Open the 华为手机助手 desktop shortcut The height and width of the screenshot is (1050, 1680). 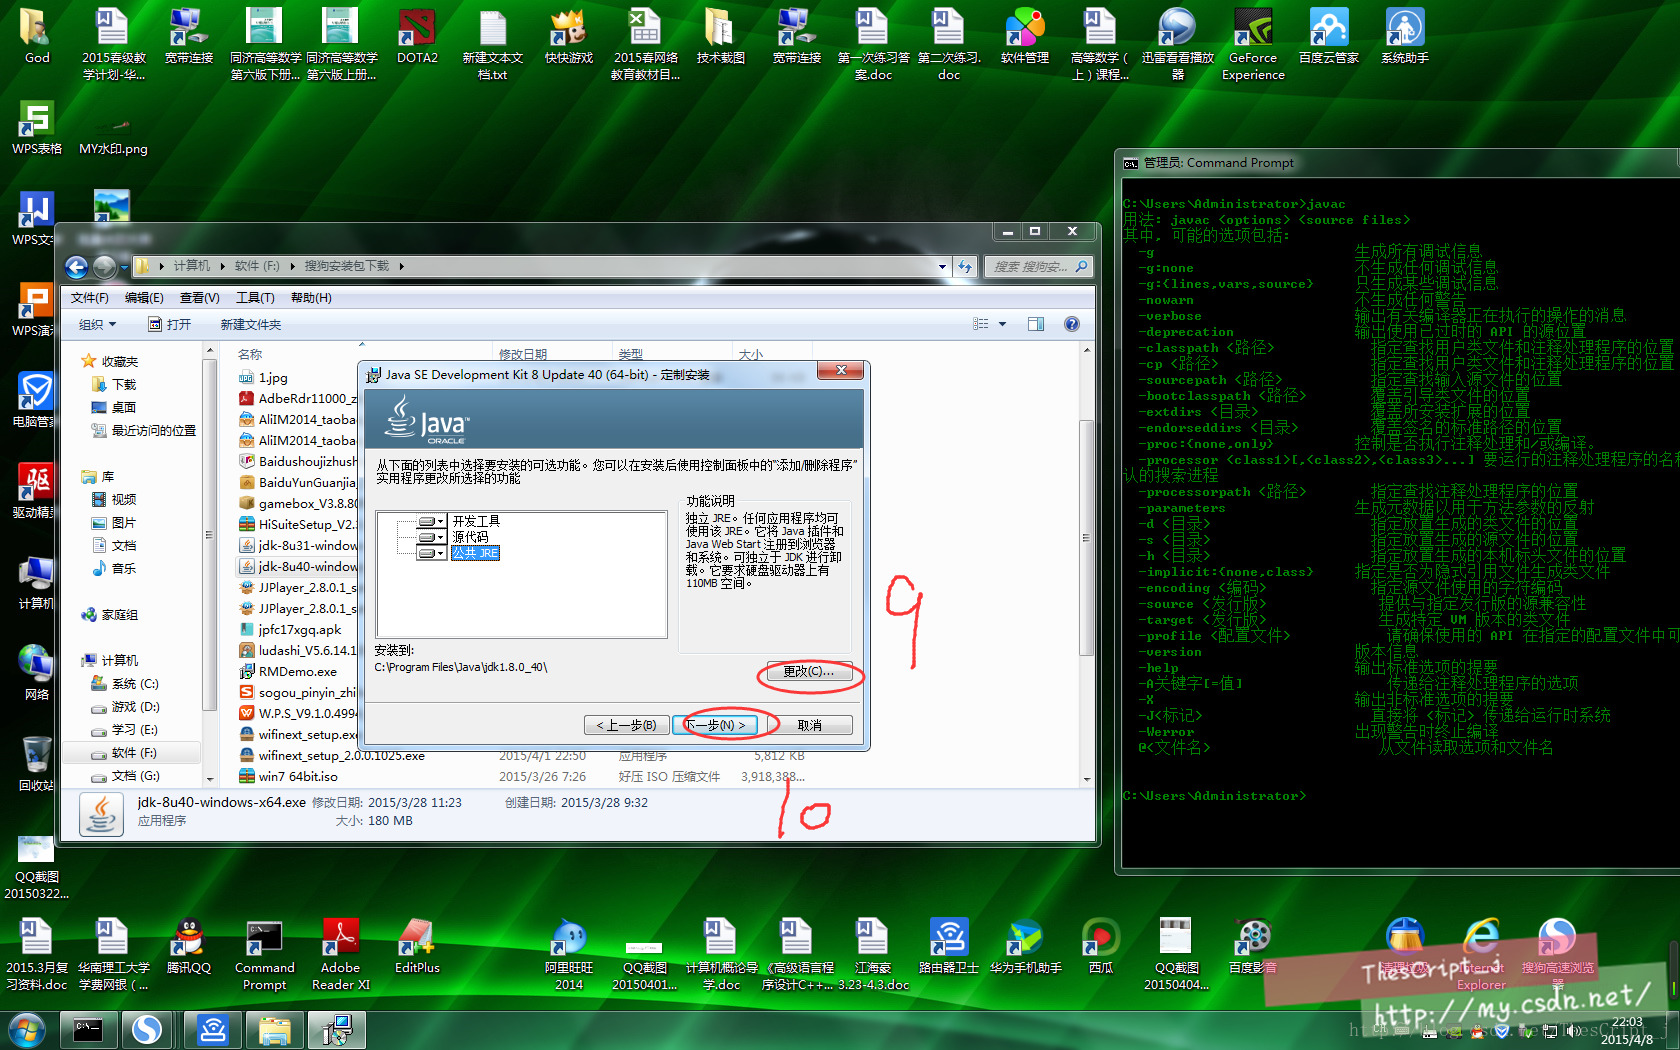coord(1025,946)
